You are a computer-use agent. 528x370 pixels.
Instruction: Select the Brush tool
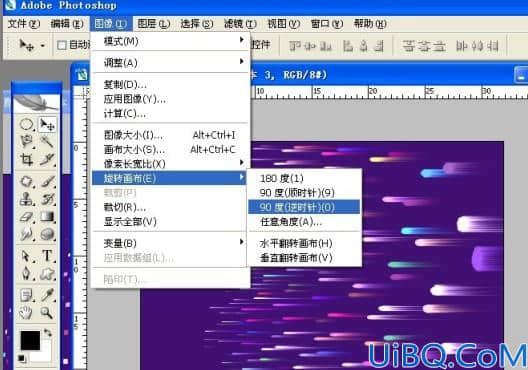click(47, 181)
